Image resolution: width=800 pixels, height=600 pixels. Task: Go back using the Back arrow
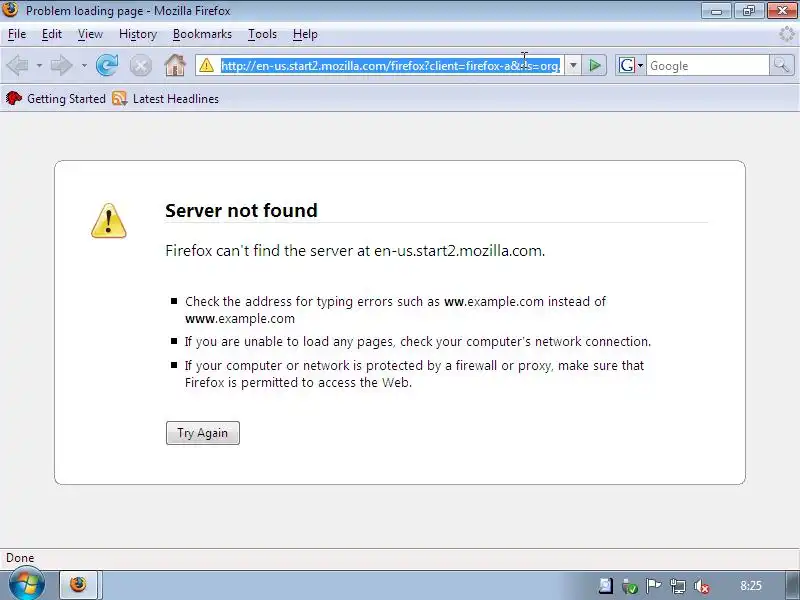click(x=18, y=65)
